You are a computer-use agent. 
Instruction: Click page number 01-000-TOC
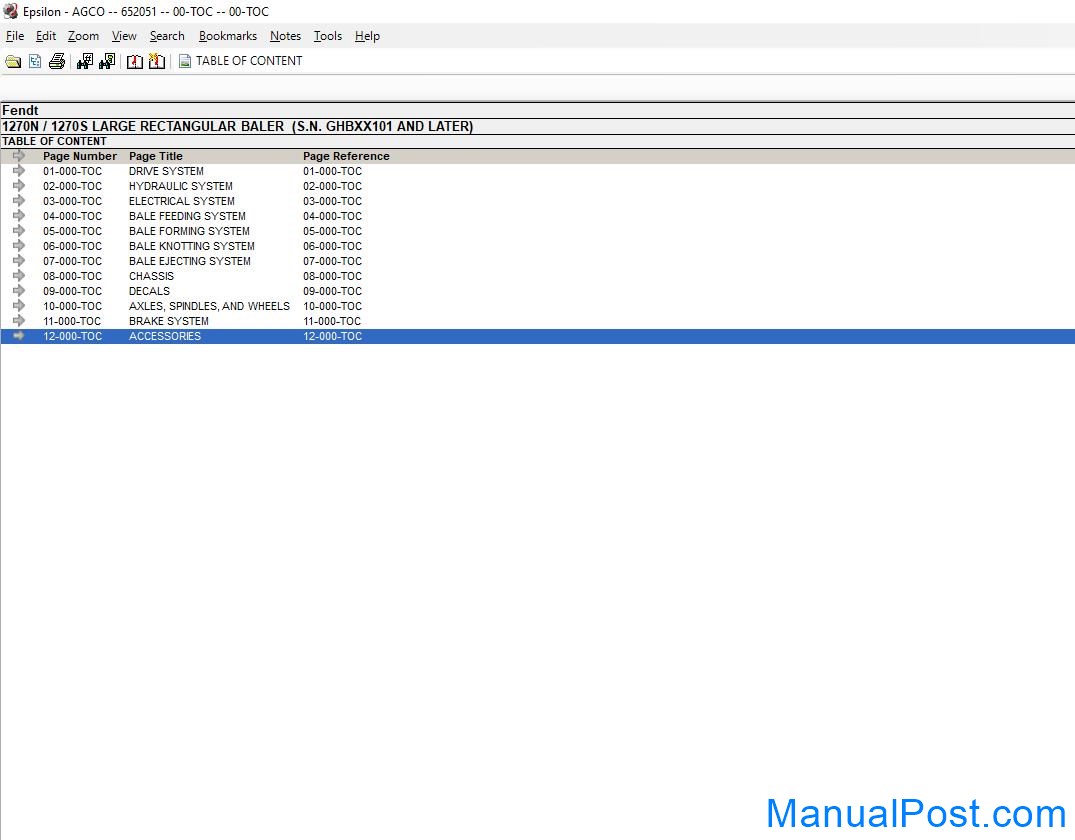pos(73,171)
